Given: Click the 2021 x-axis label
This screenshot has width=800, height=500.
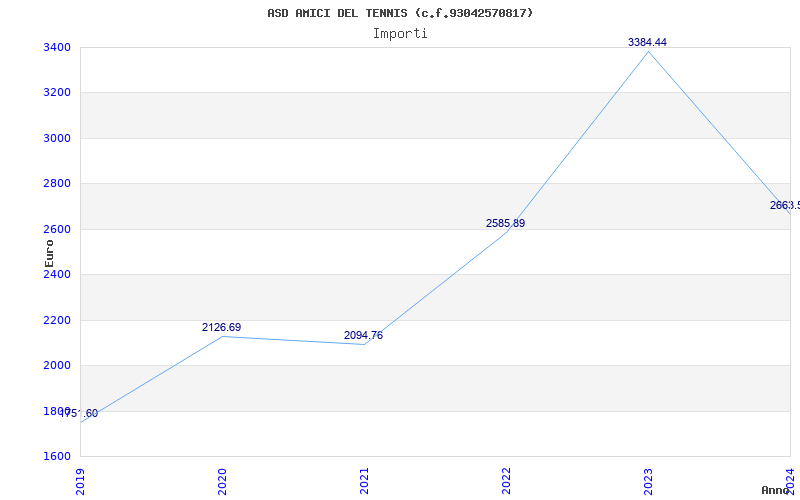Looking at the screenshot, I should coord(364,481).
